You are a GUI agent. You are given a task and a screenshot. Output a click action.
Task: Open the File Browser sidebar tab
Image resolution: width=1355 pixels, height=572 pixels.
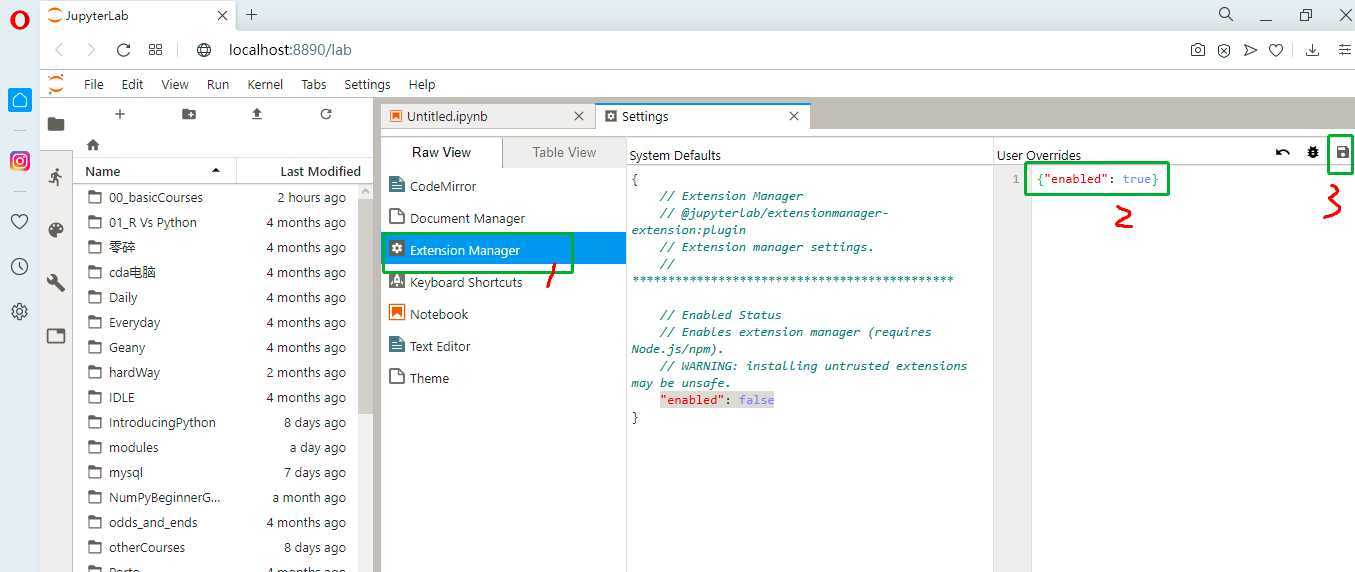56,124
